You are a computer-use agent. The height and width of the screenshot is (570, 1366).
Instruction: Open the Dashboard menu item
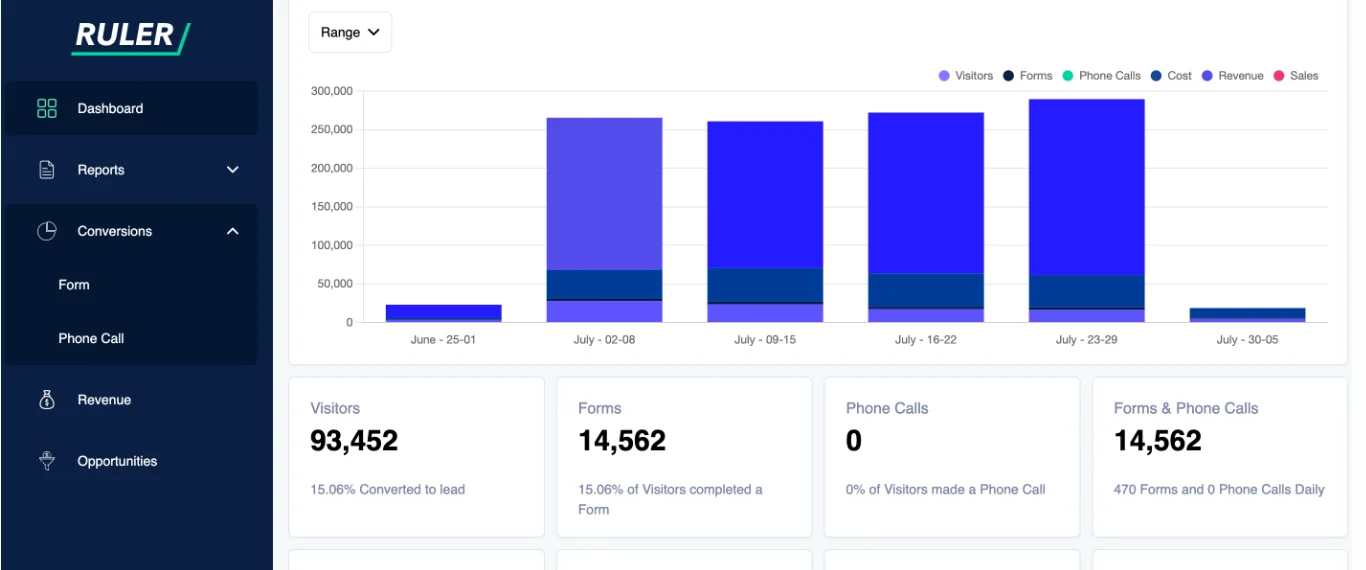131,108
